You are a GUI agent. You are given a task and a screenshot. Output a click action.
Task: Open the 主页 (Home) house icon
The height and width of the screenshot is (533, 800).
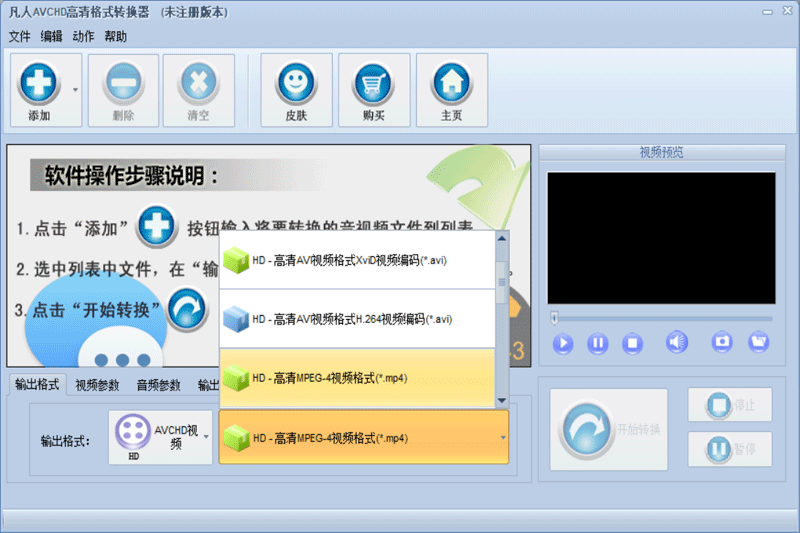[x=452, y=82]
